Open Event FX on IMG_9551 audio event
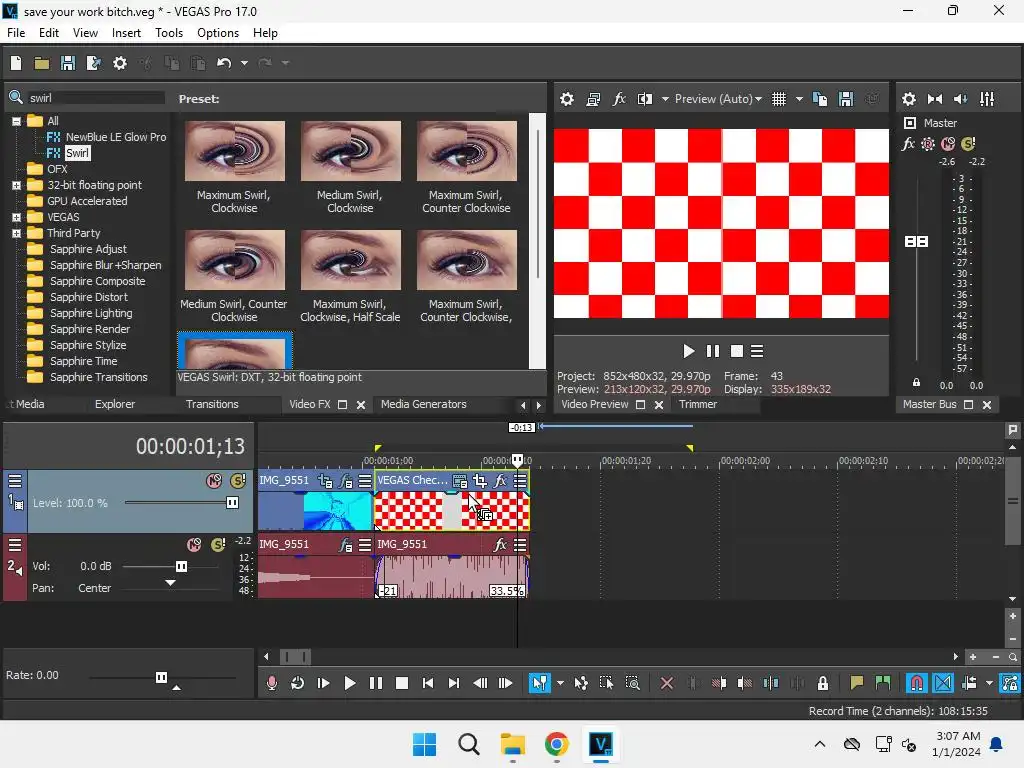The height and width of the screenshot is (768, 1024). click(x=500, y=544)
